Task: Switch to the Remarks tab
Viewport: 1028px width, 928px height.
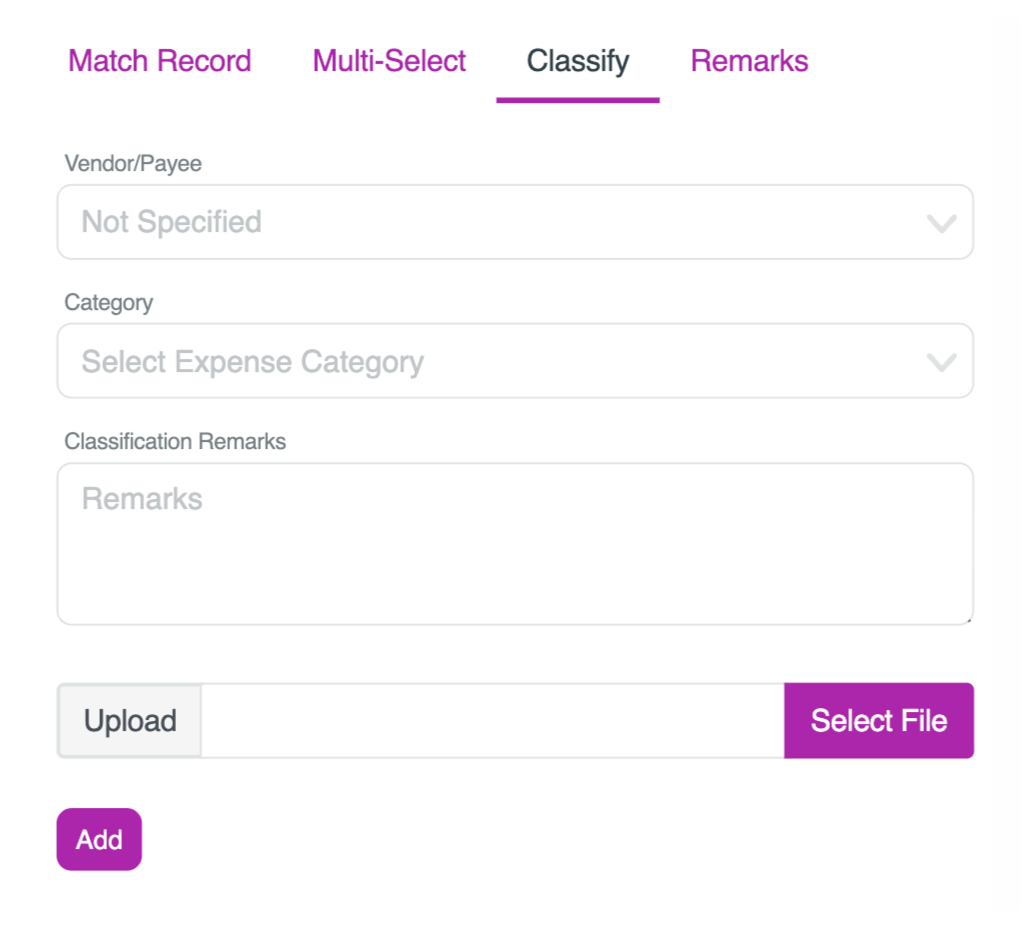Action: [x=748, y=61]
